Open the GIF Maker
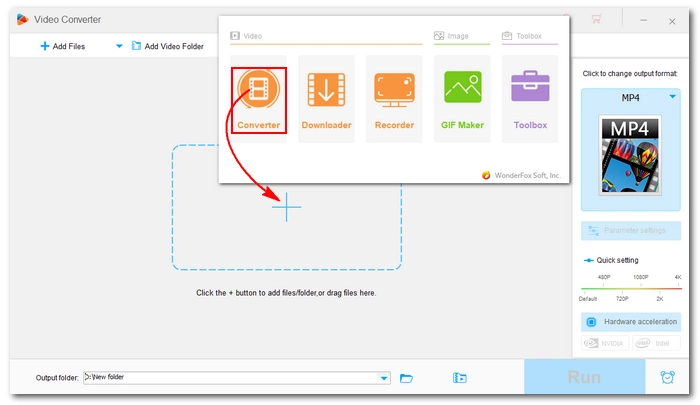 [x=462, y=100]
